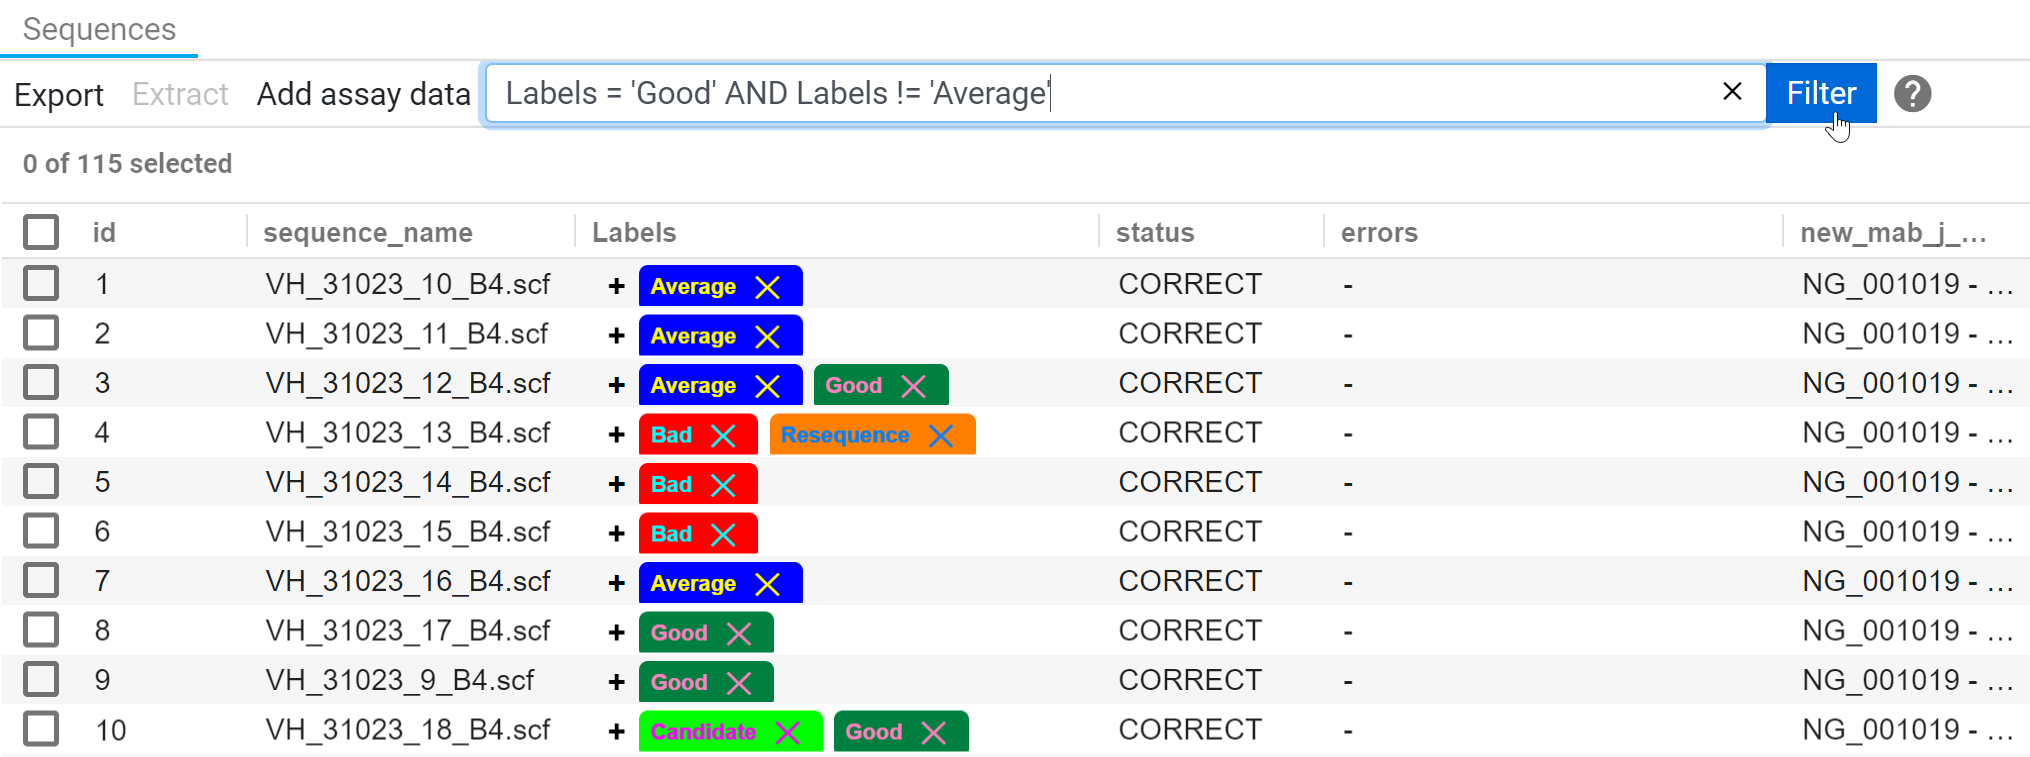The image size is (2030, 757).
Task: Remove the Average label from row 1
Action: click(767, 287)
